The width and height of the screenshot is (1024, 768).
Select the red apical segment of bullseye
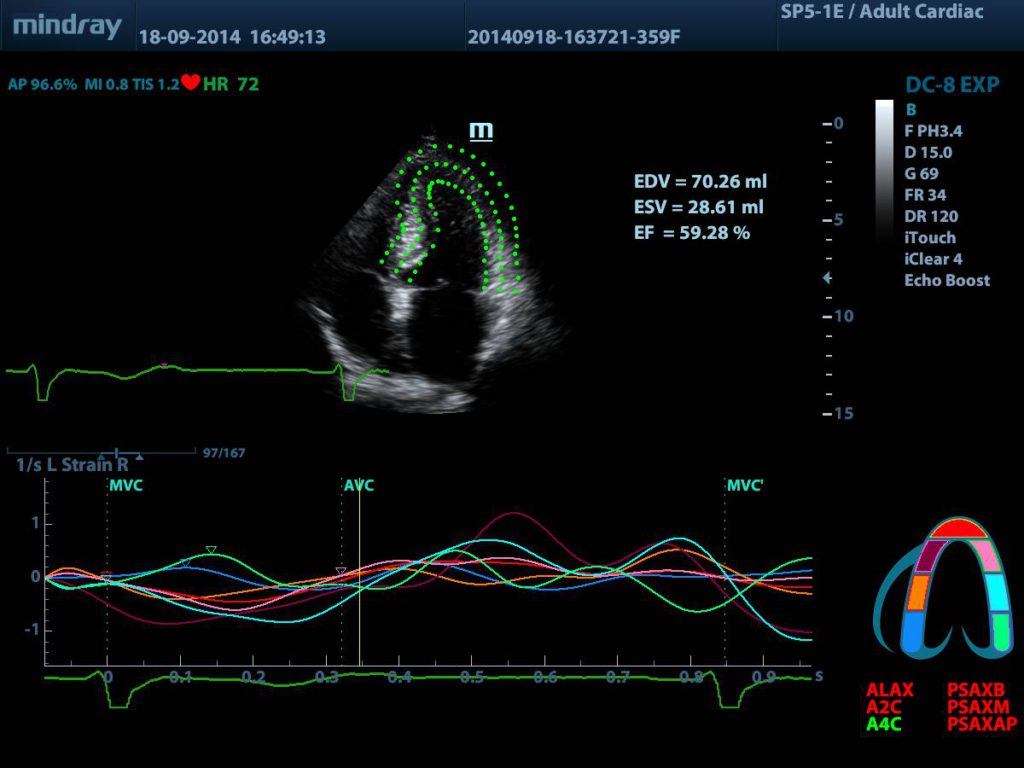point(958,529)
